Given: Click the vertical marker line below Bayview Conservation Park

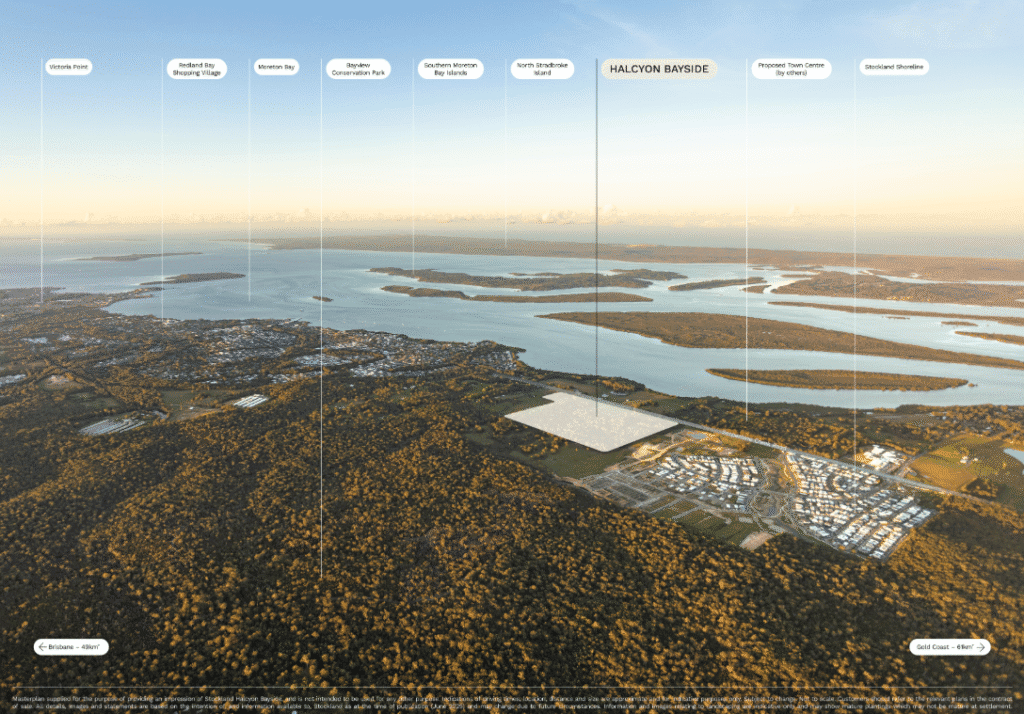Looking at the screenshot, I should (x=321, y=300).
